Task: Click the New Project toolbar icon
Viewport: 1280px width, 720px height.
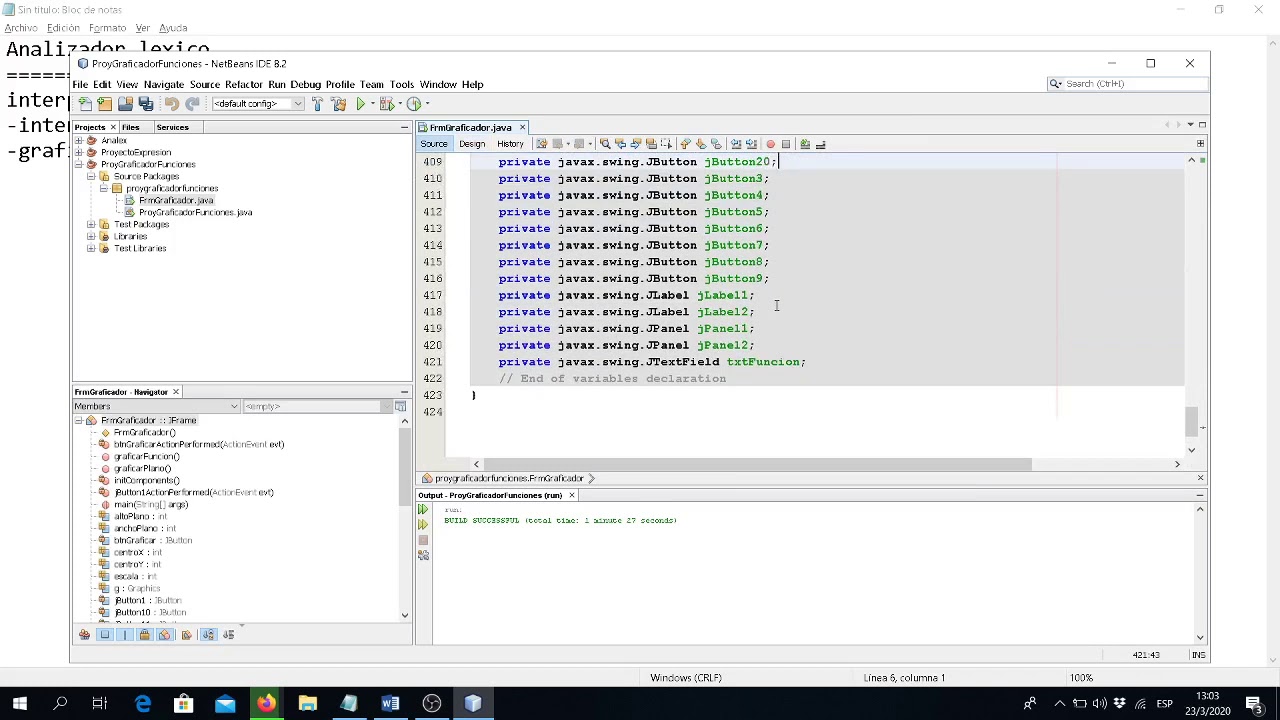Action: click(x=105, y=104)
